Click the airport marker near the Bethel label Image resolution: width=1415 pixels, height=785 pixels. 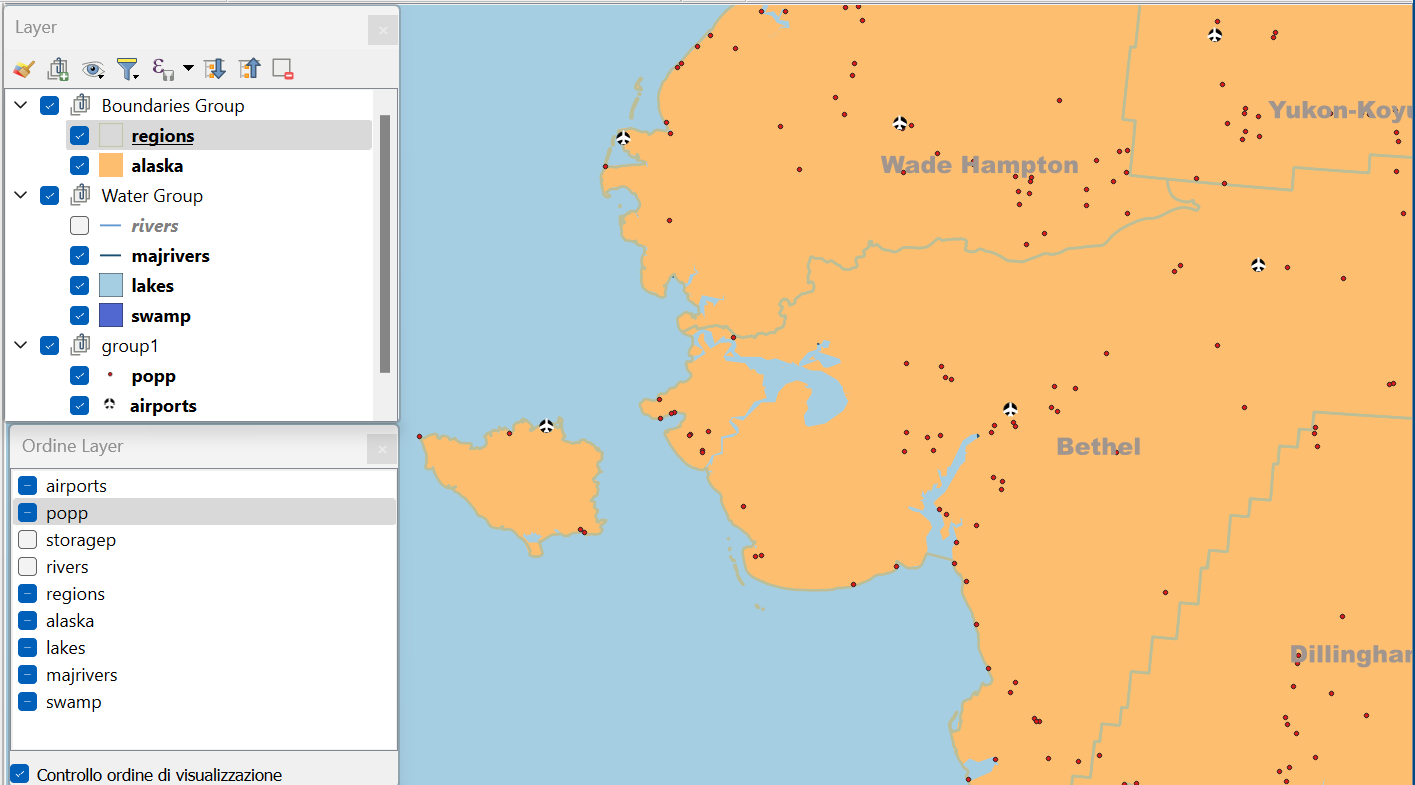click(x=1010, y=409)
